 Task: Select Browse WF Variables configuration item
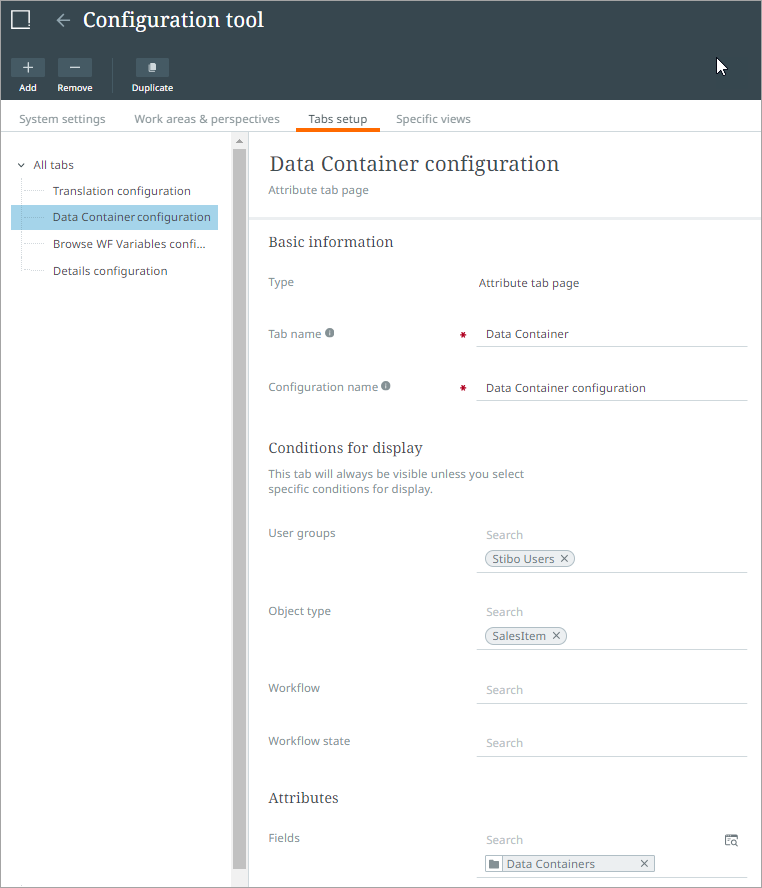(x=129, y=244)
